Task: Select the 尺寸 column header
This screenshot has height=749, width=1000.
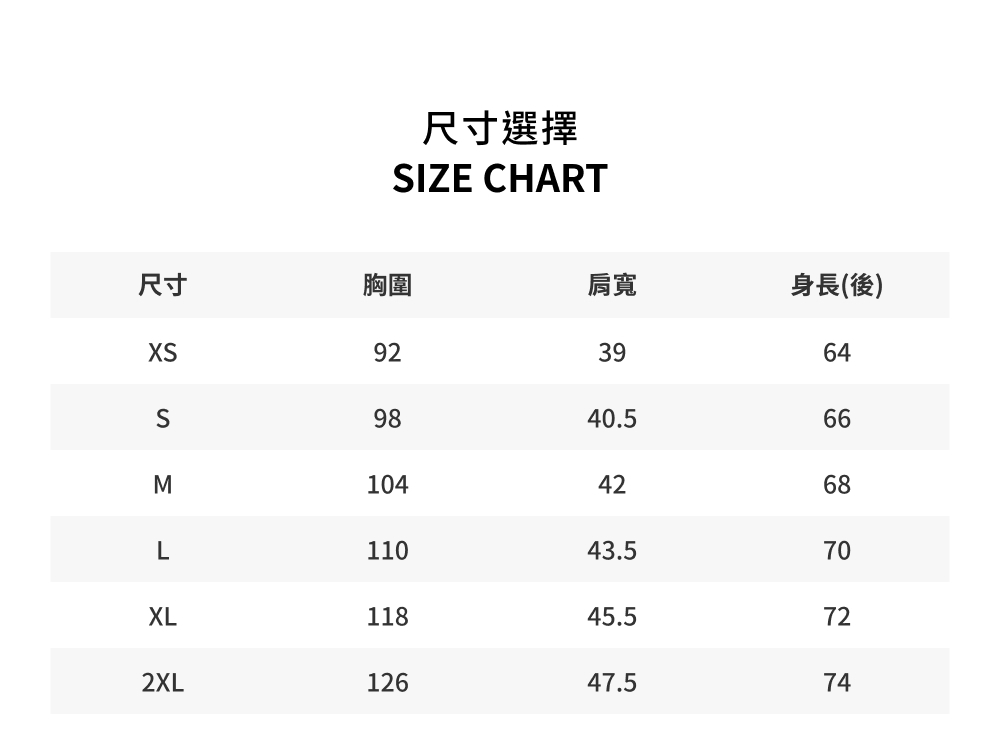Action: point(162,287)
